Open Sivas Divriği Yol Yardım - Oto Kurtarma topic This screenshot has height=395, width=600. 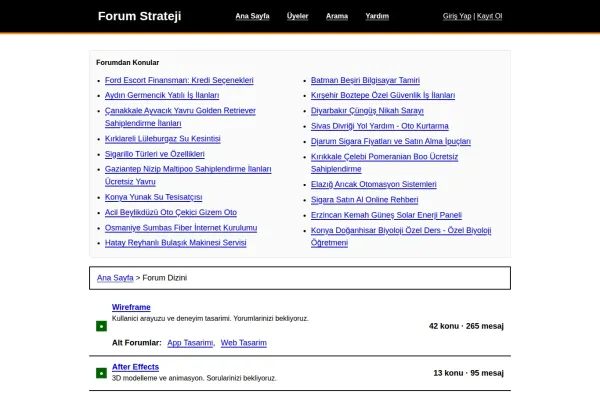[380, 126]
